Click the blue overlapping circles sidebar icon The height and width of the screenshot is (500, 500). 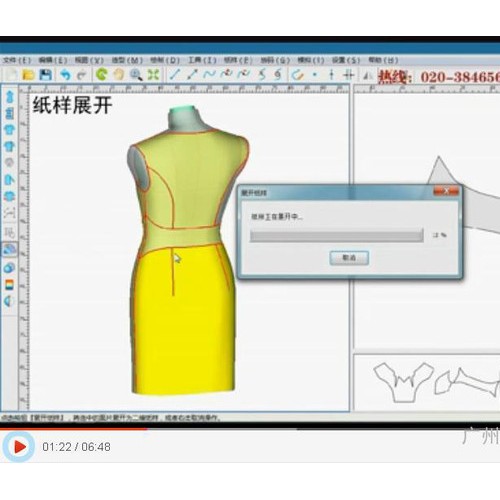[x=10, y=268]
